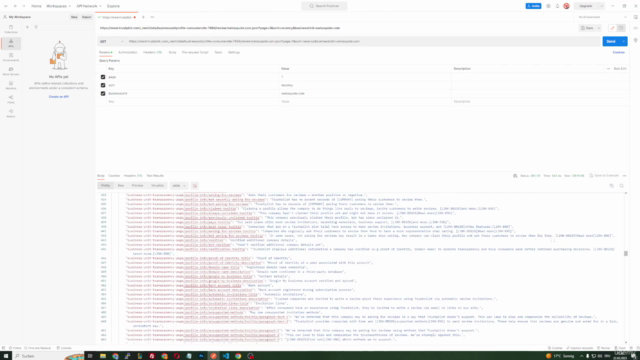640x360 pixels.
Task: Open the code snippet icon in right sidebar
Action: tap(636, 28)
